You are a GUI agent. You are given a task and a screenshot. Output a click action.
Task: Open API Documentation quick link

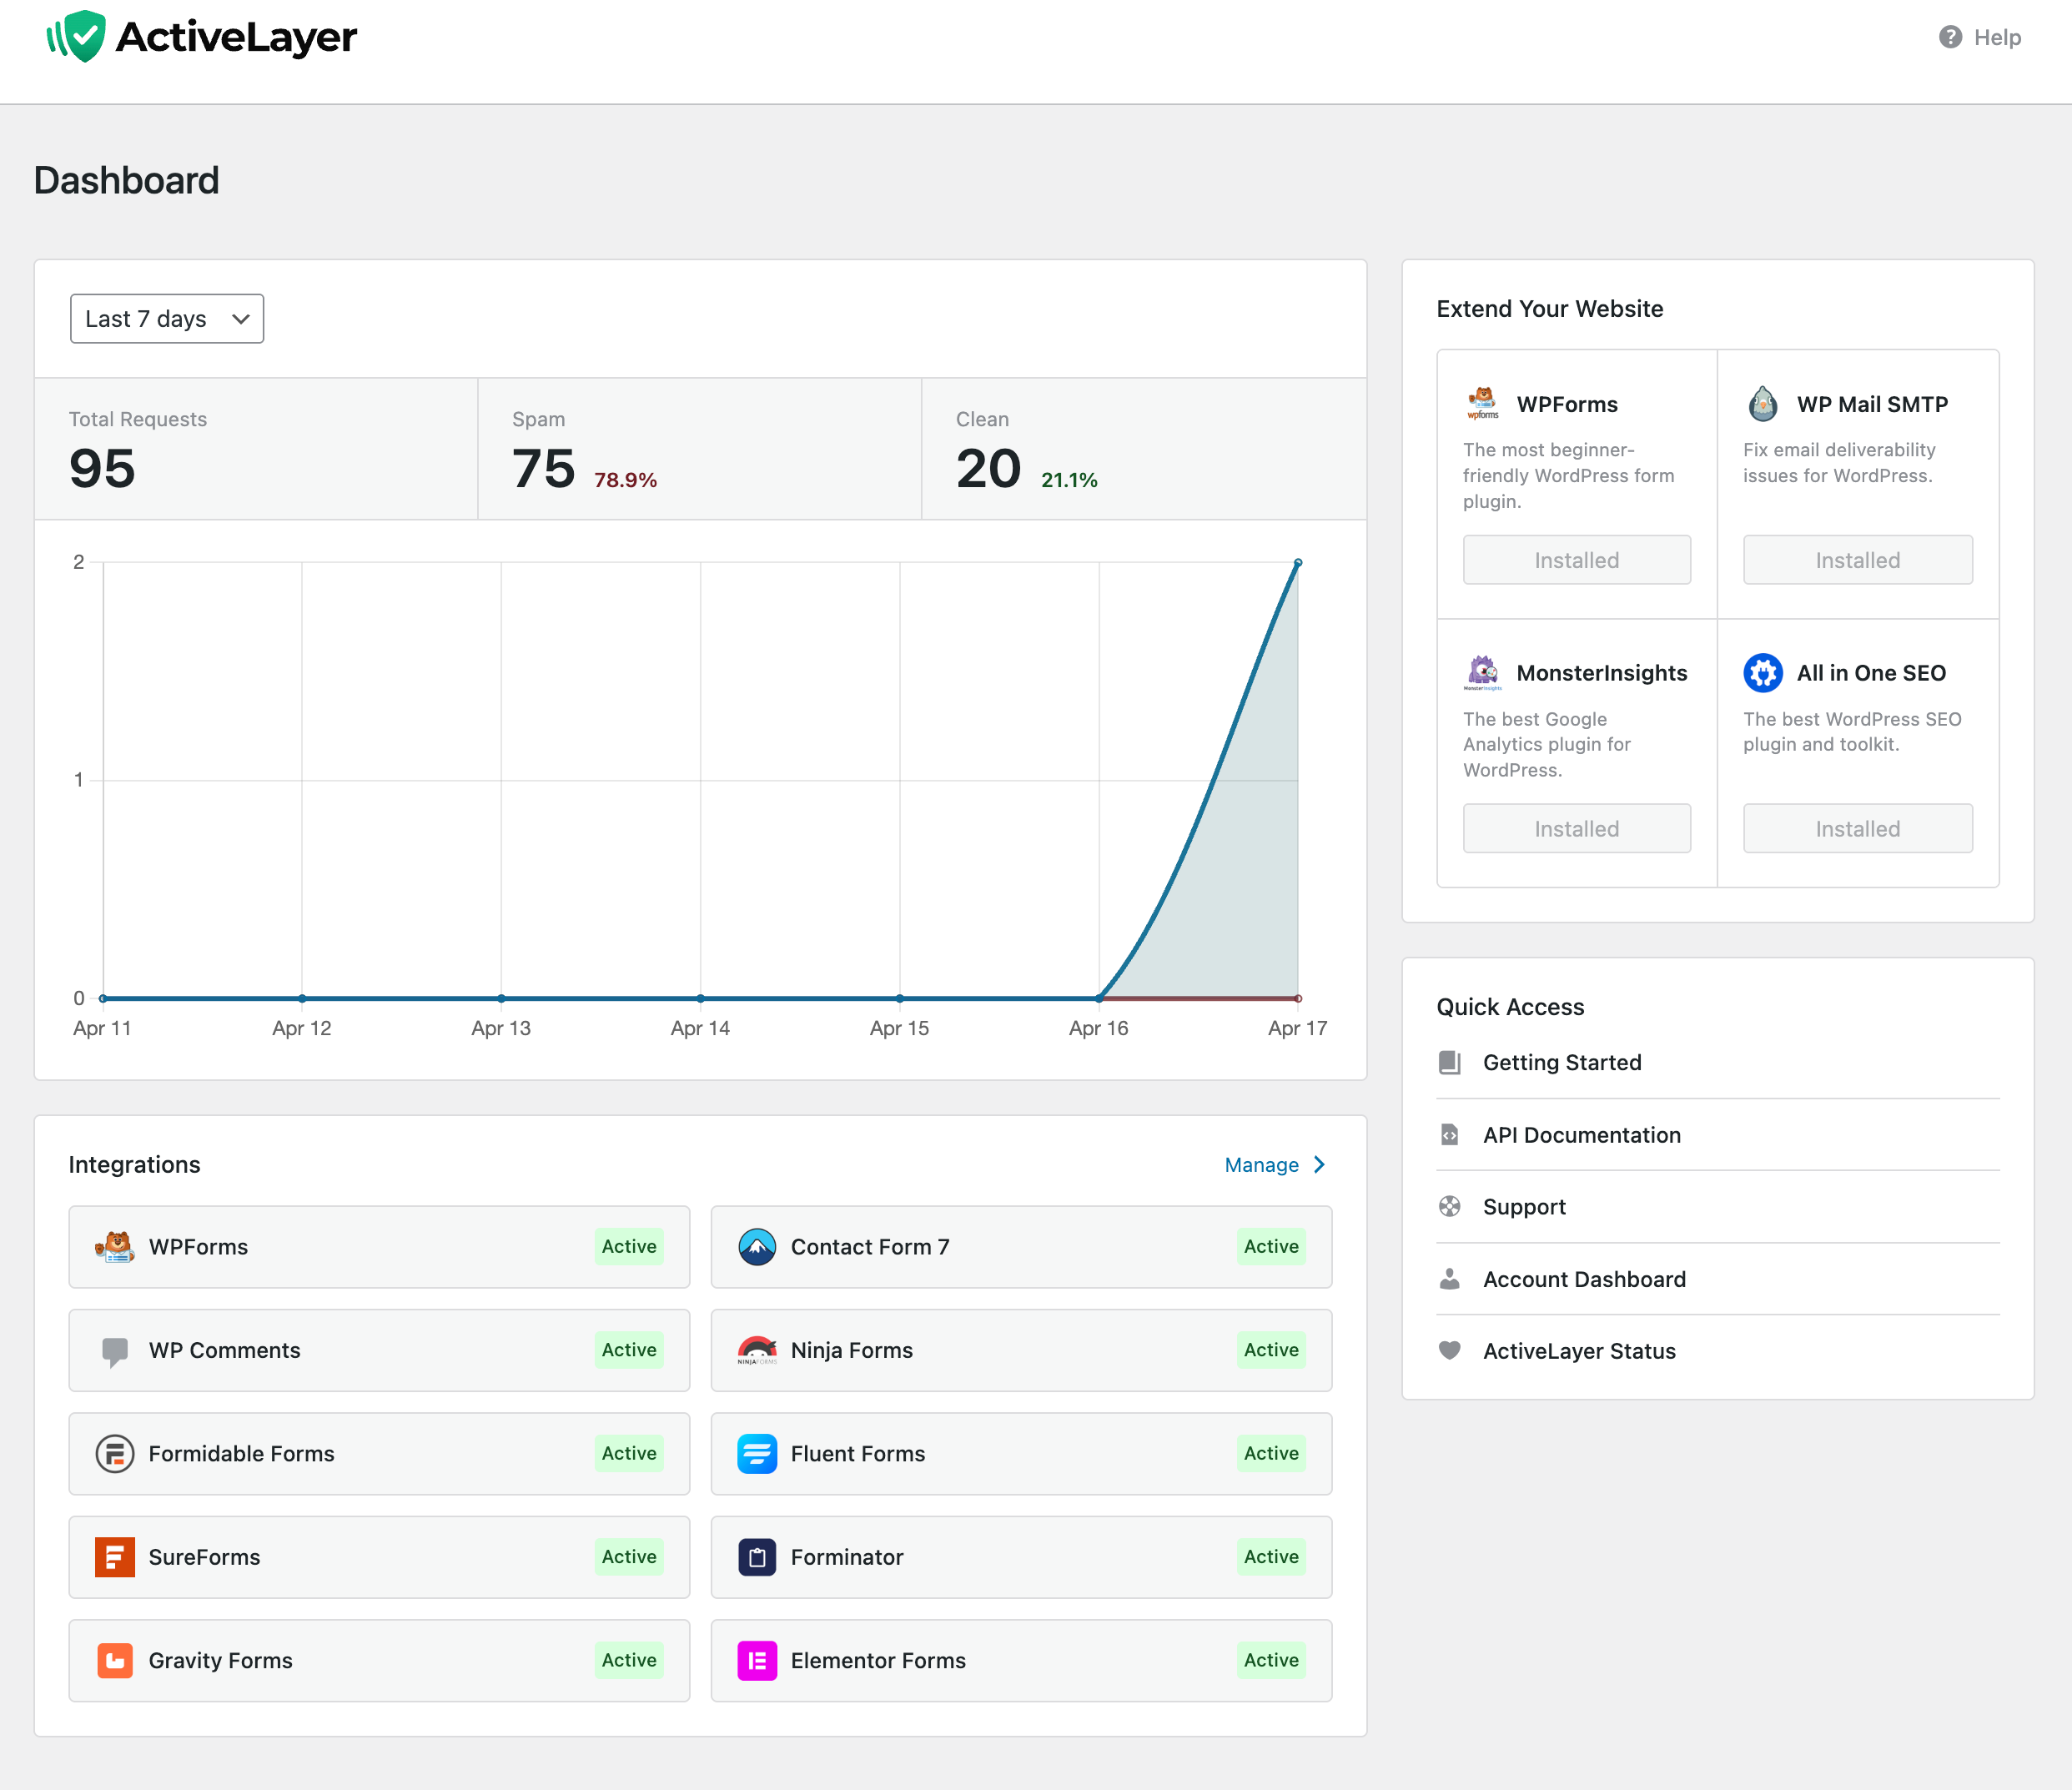[x=1581, y=1135]
